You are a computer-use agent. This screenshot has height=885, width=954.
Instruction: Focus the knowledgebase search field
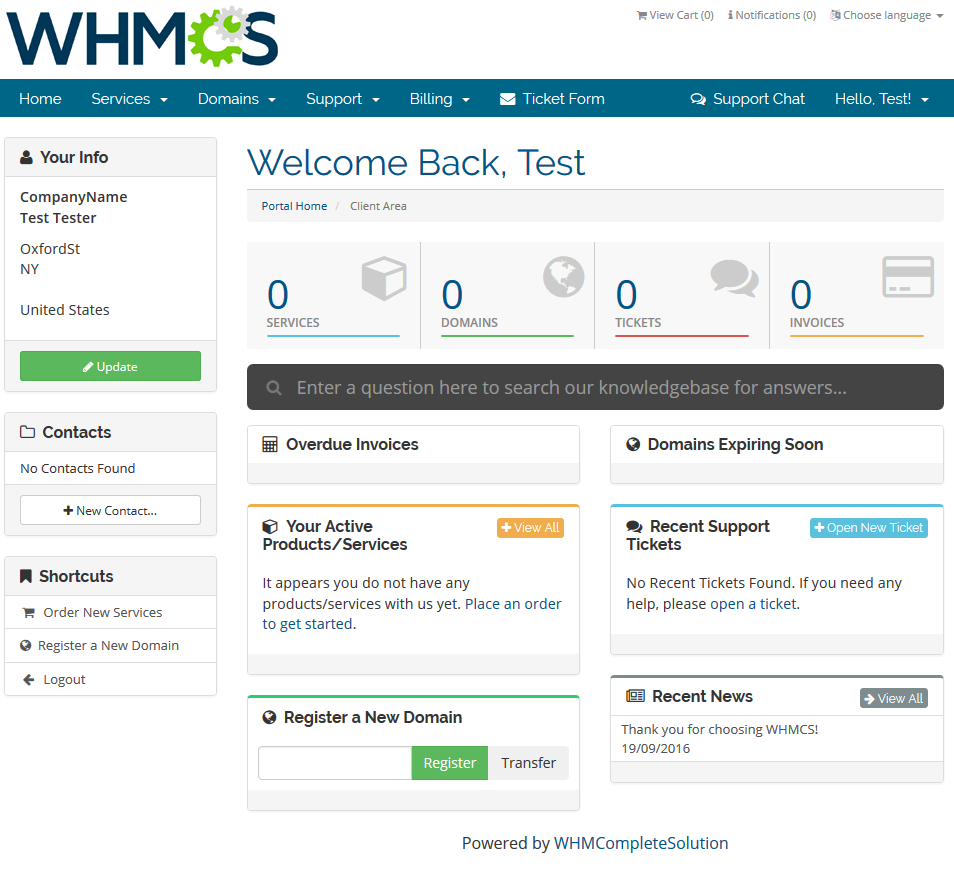[x=595, y=387]
